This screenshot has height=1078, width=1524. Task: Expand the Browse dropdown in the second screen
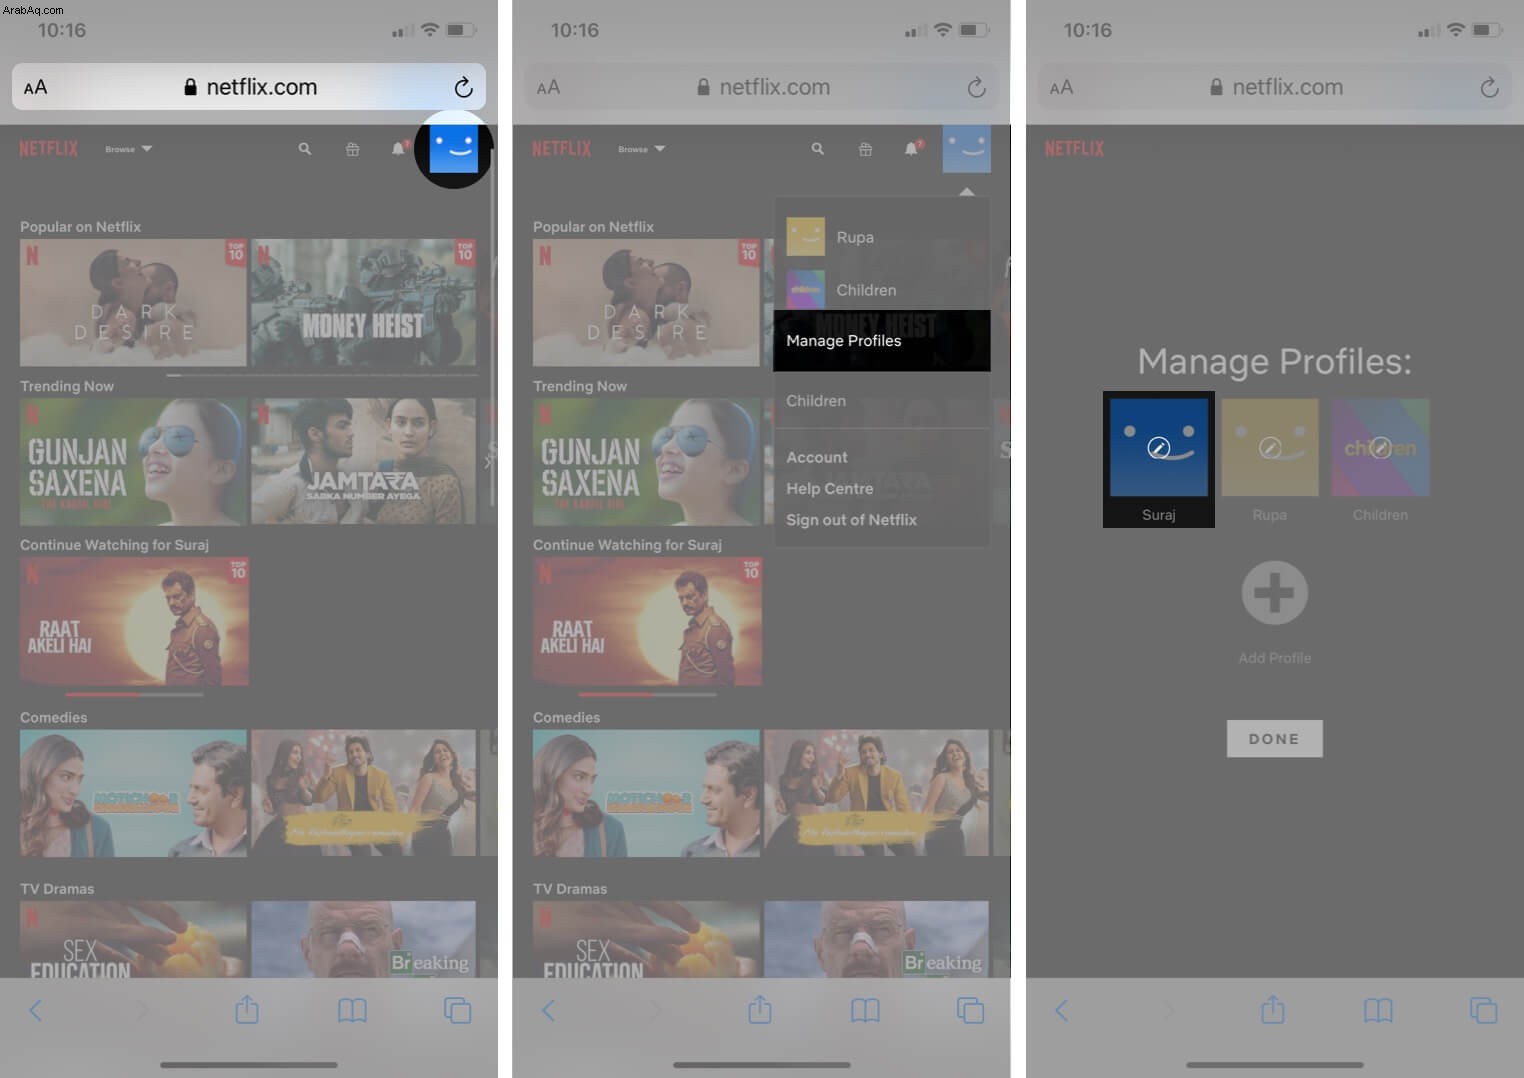(641, 149)
